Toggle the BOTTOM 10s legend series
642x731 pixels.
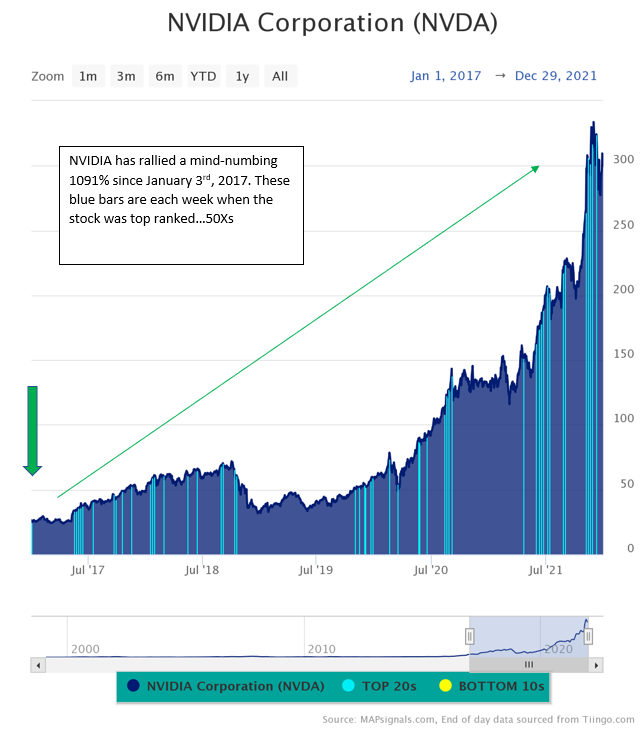(492, 686)
